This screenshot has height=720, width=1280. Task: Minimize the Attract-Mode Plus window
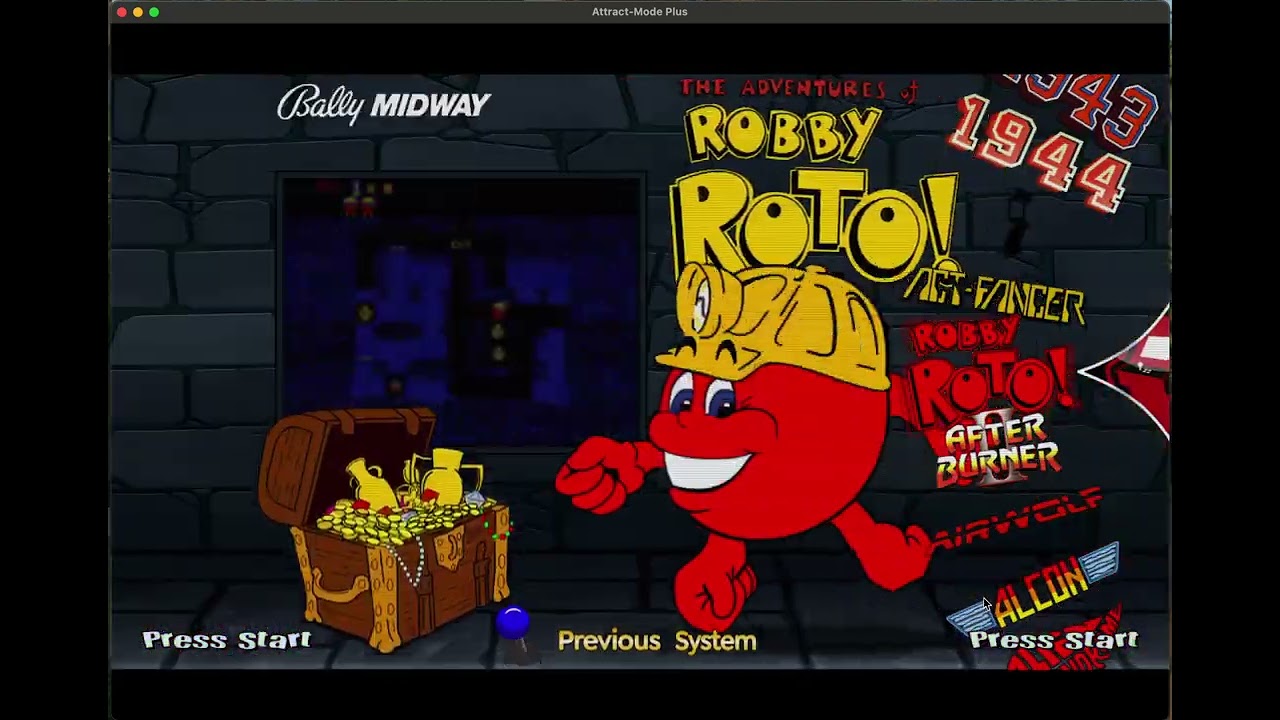click(x=138, y=12)
